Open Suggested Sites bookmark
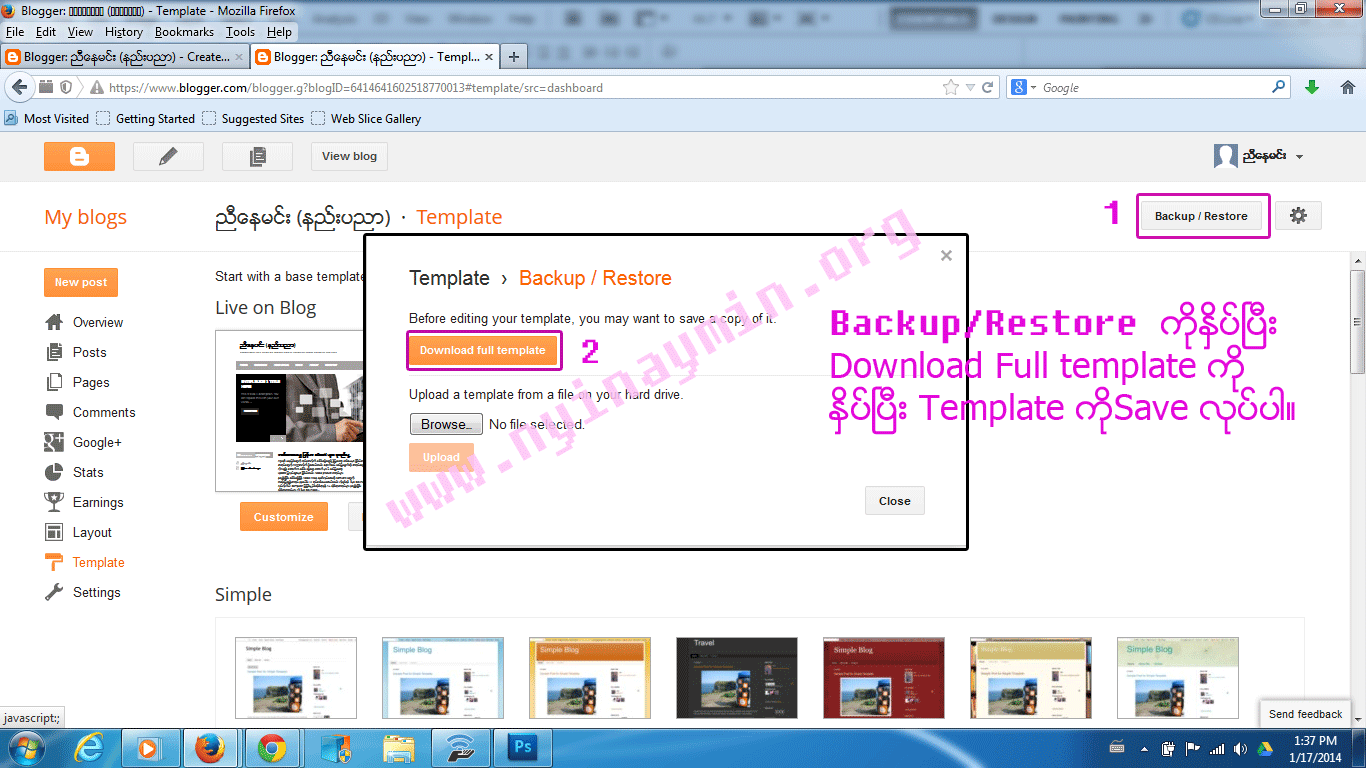 coord(253,118)
